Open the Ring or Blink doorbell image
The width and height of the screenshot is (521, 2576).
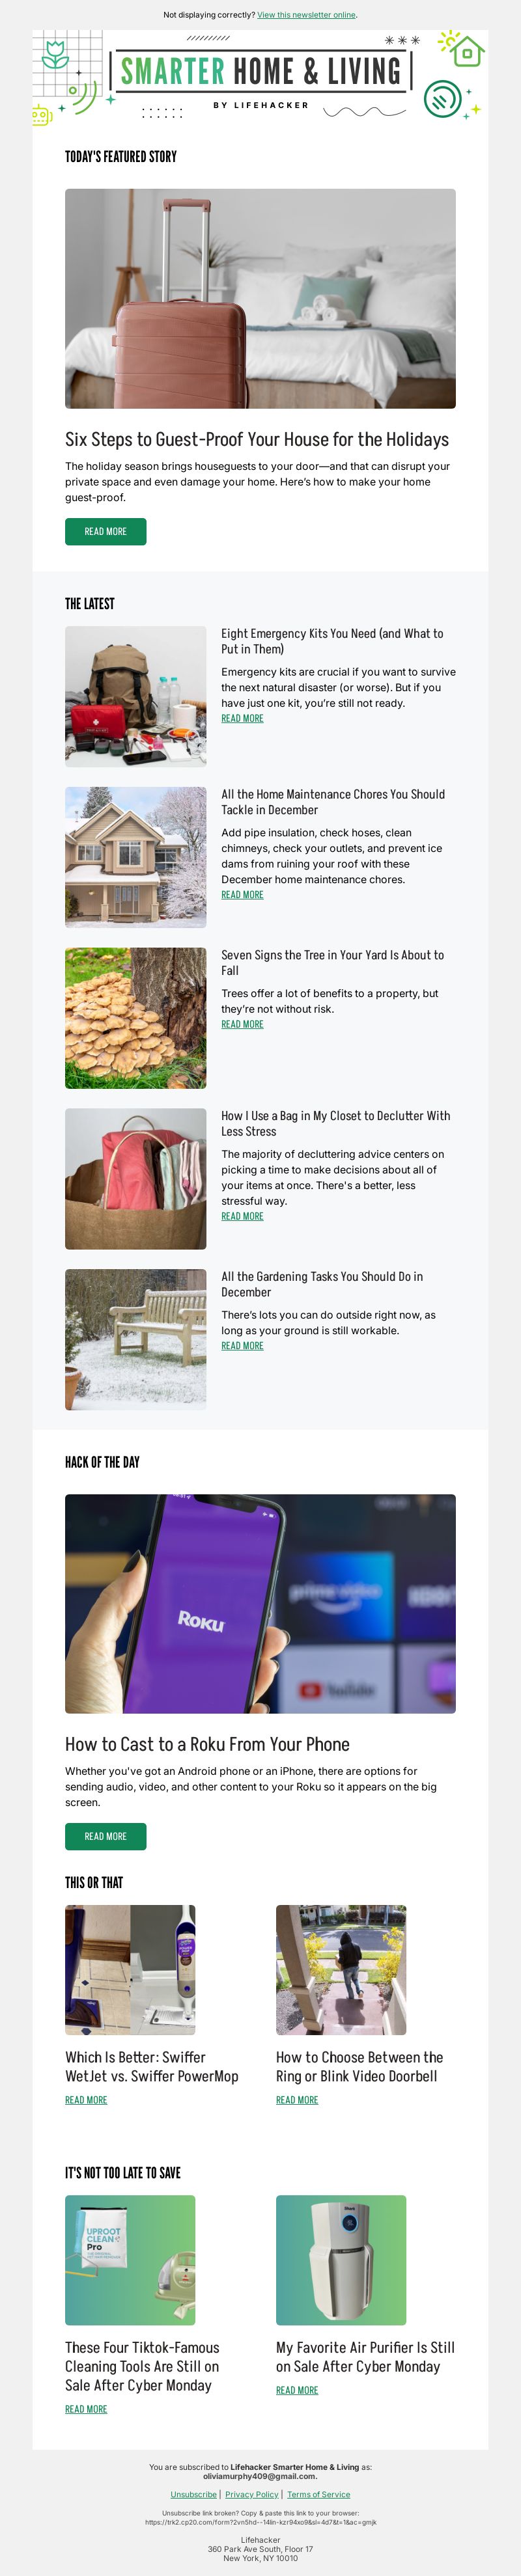coord(341,1970)
